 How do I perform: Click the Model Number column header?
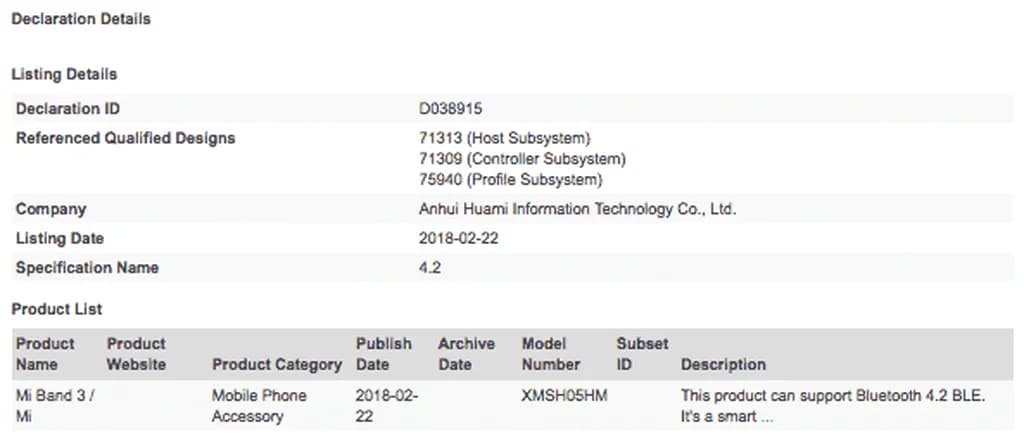point(550,354)
